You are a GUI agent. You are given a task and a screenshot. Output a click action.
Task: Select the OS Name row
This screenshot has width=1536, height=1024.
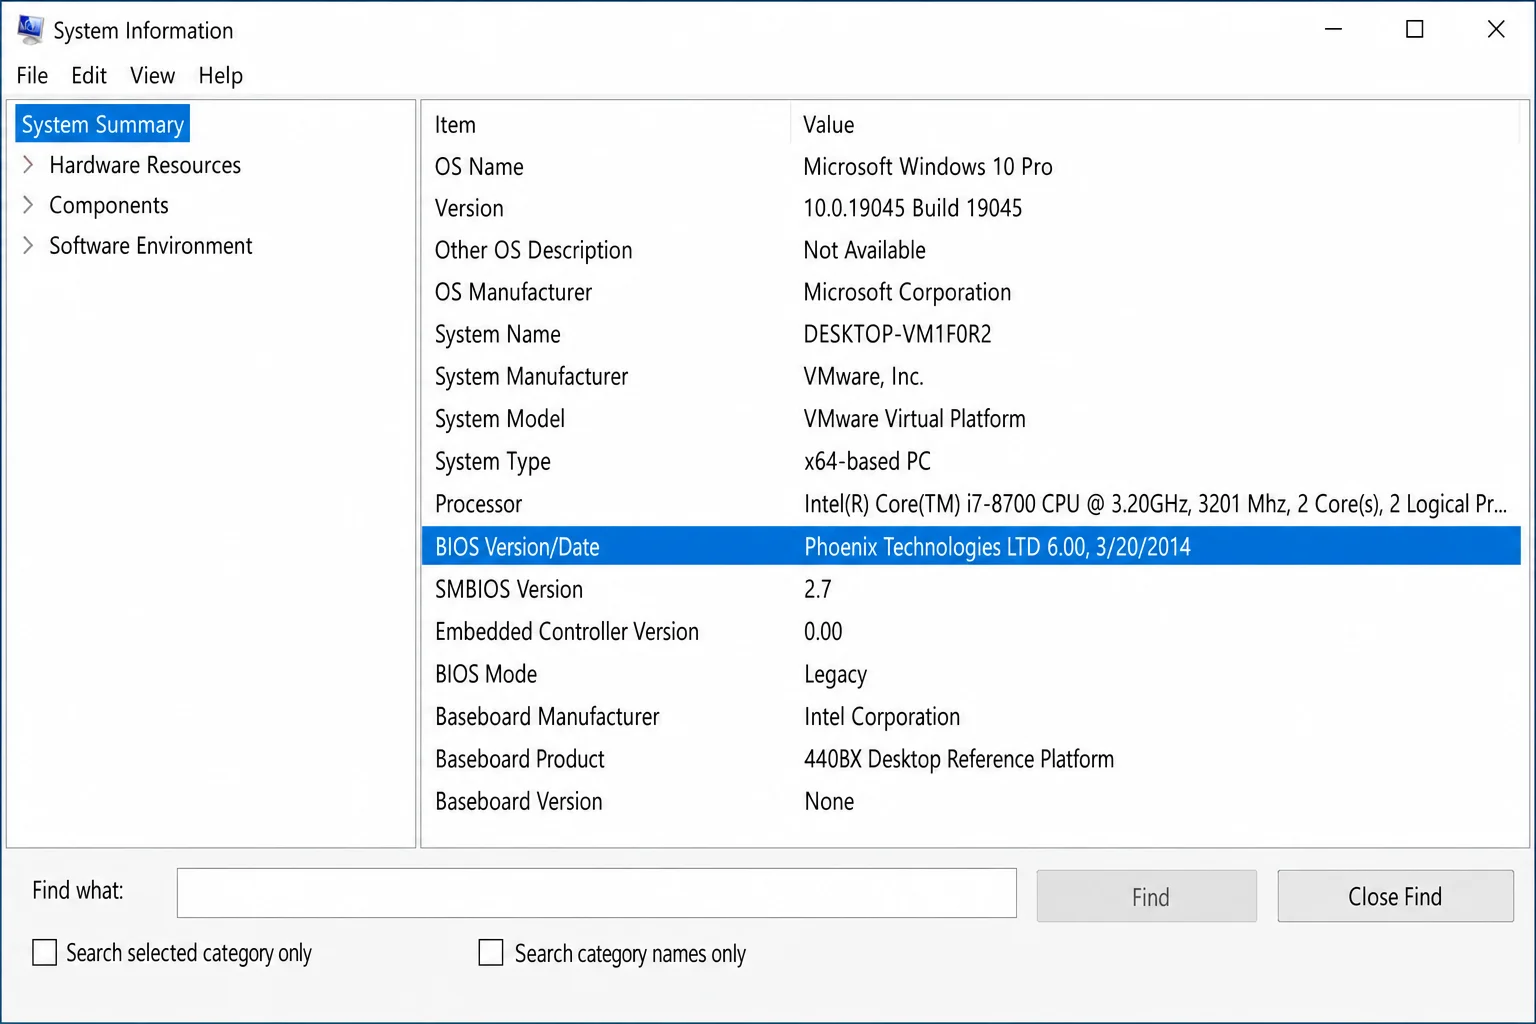click(x=971, y=167)
